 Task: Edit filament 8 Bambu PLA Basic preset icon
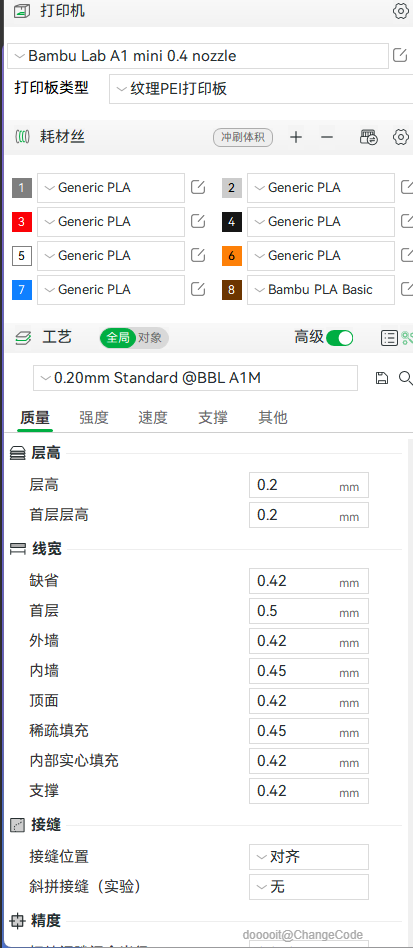click(407, 289)
